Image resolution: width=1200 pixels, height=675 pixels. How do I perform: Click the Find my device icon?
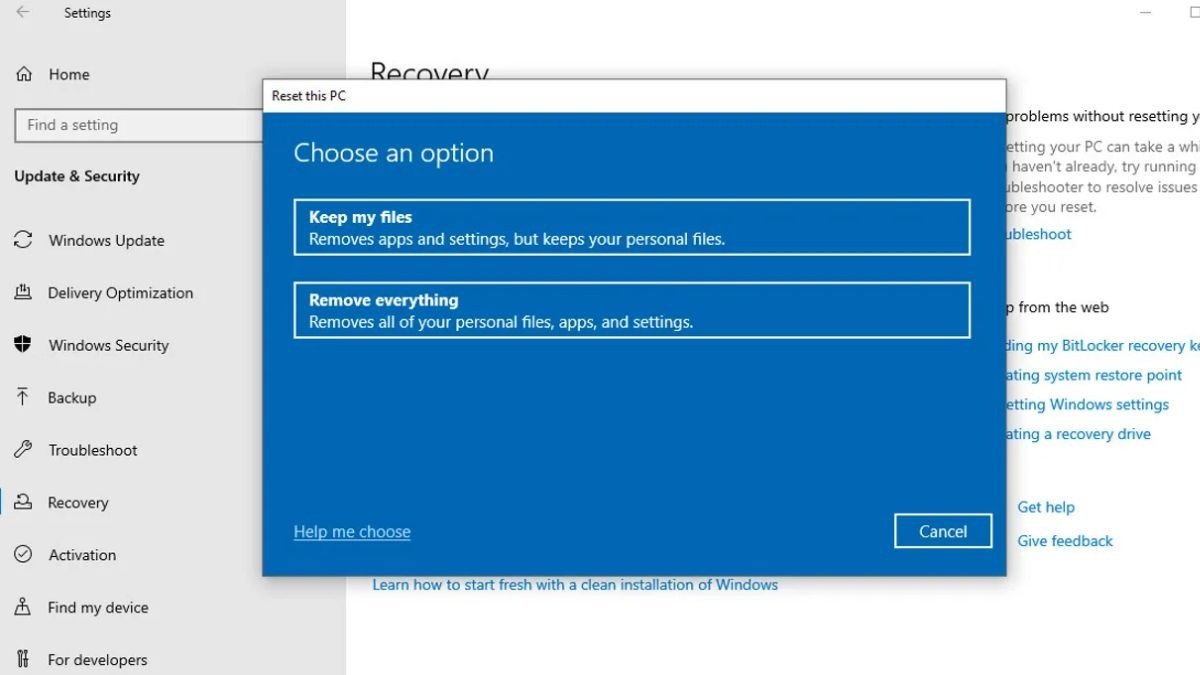coord(22,607)
